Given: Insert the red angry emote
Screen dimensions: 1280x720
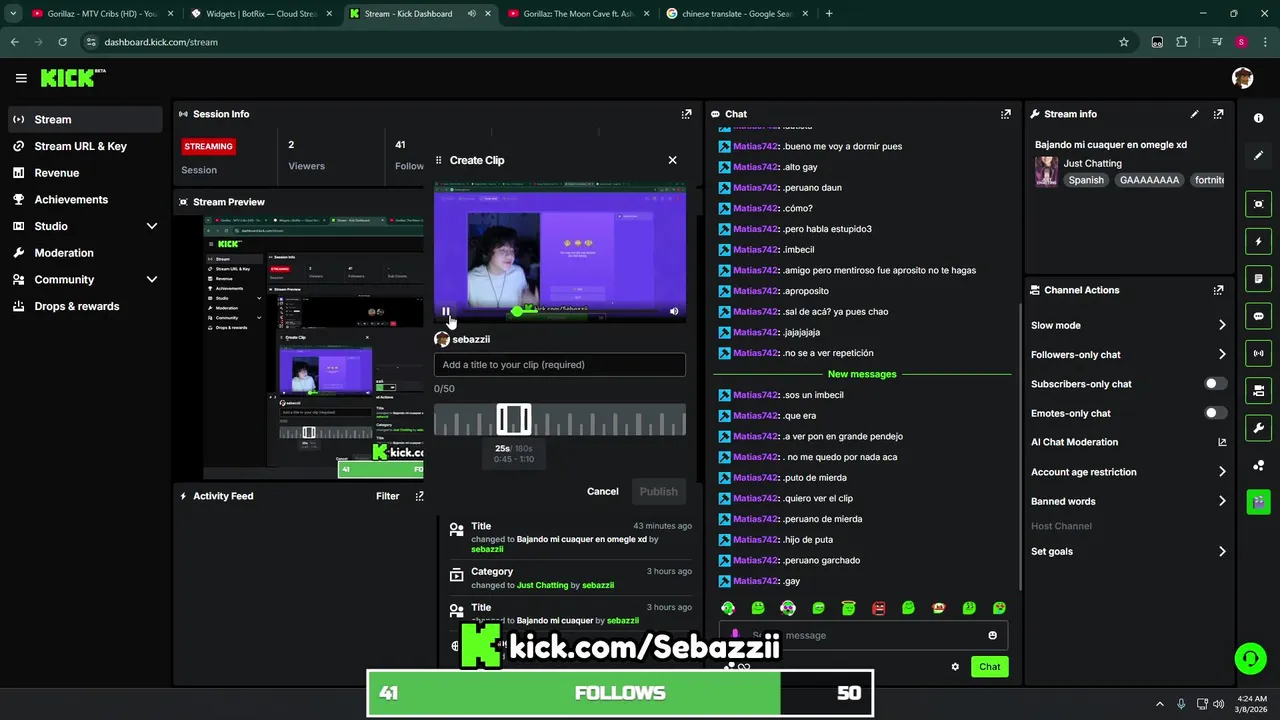Looking at the screenshot, I should [878, 608].
